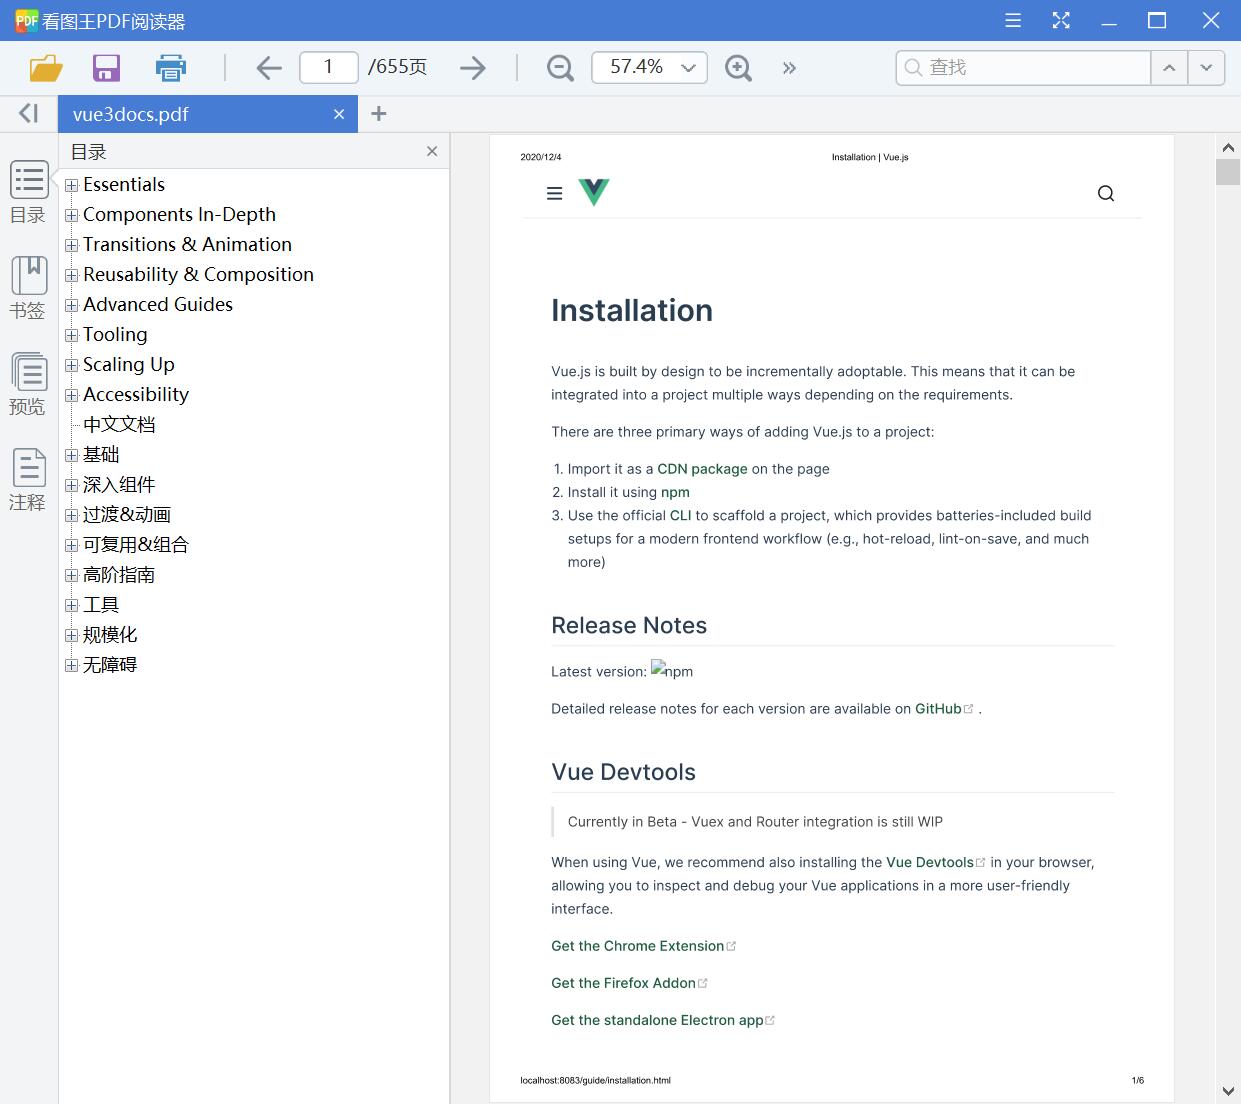Go back to the previous page
1241x1104 pixels.
pyautogui.click(x=268, y=67)
